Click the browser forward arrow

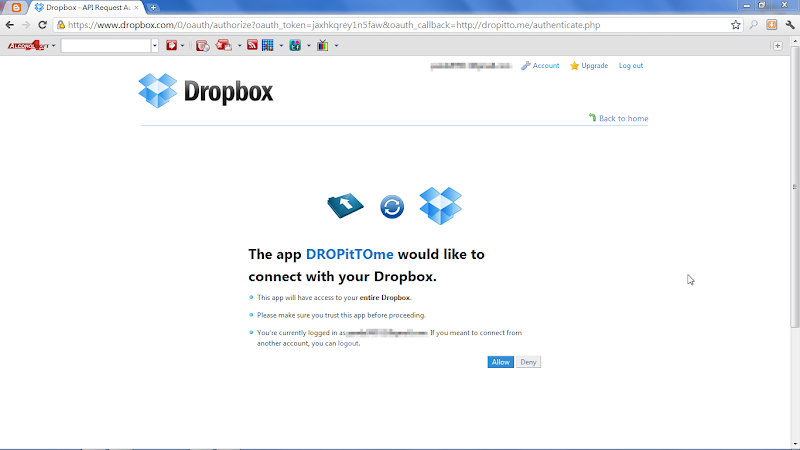(x=26, y=24)
